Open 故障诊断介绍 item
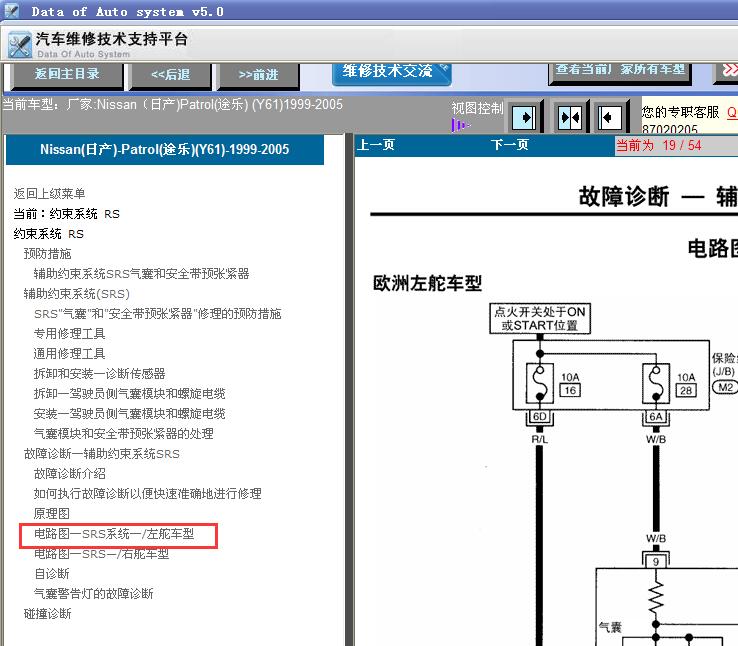The width and height of the screenshot is (738, 646). [69, 473]
